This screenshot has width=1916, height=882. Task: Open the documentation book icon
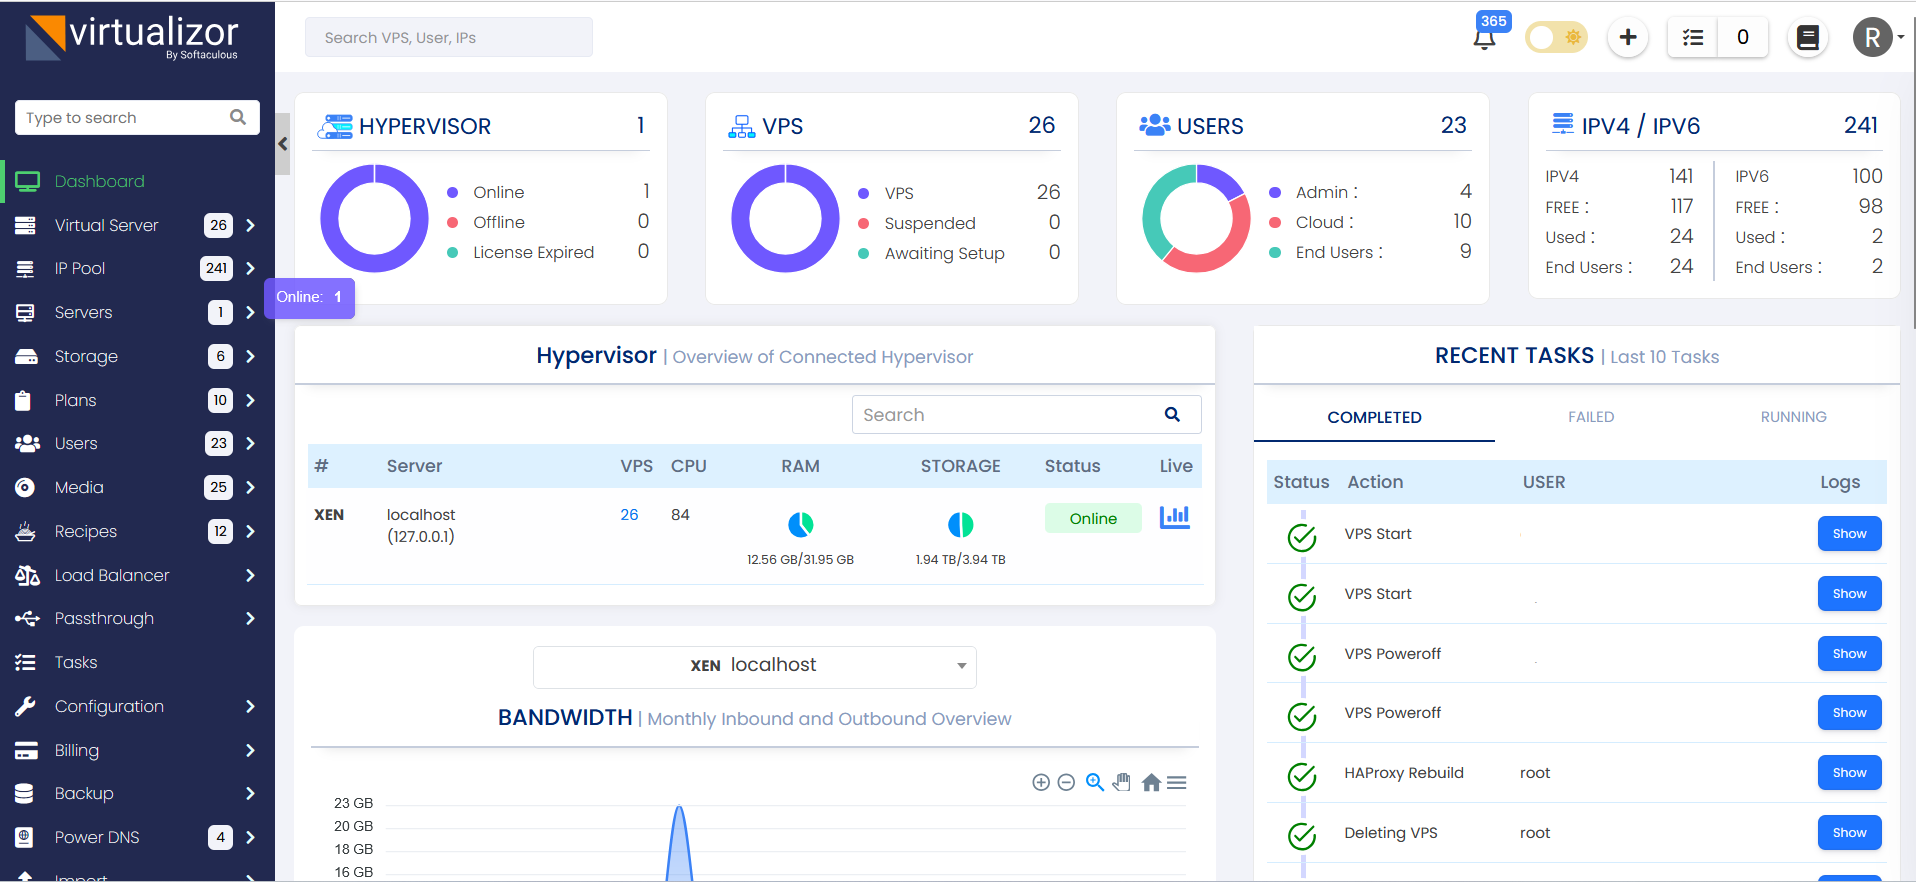1808,38
